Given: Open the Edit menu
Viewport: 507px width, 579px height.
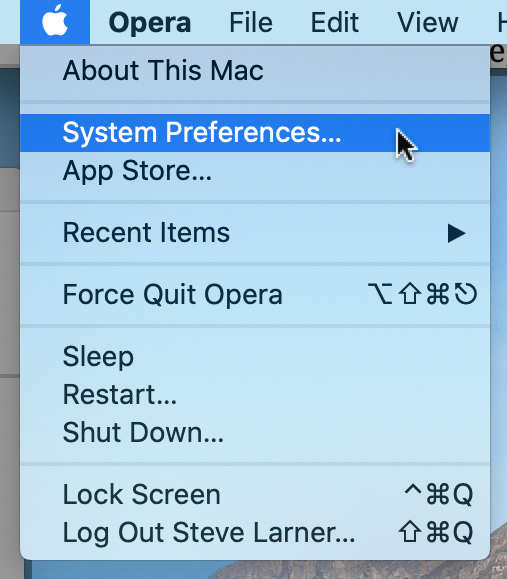Looking at the screenshot, I should 335,23.
